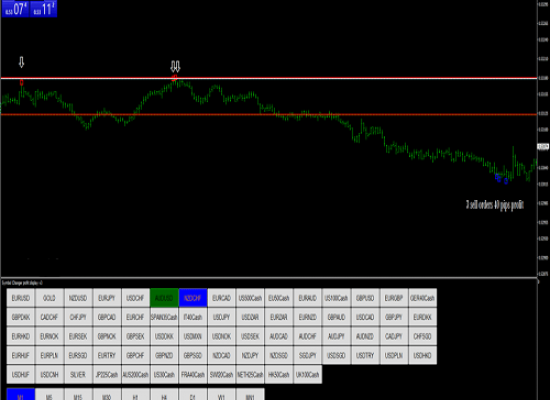The image size is (550, 400).
Task: Click the first blue close-order marker
Action: [x=498, y=178]
